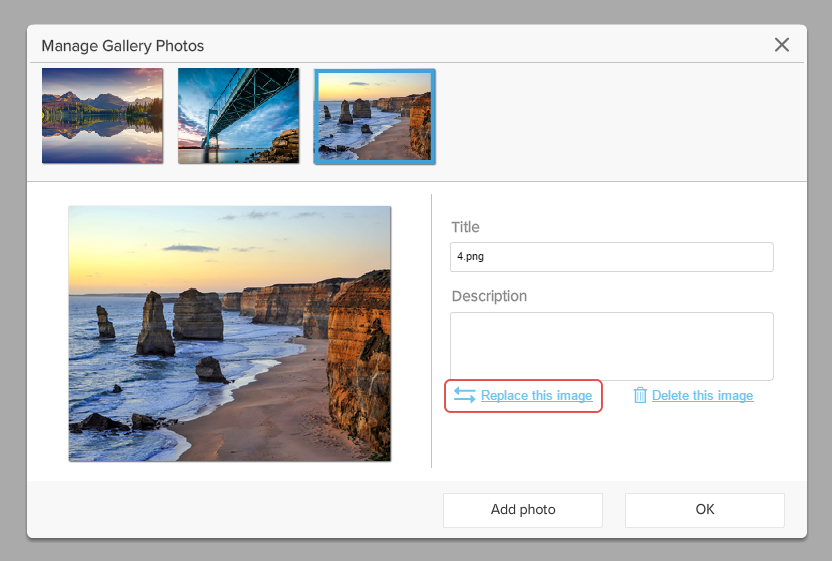The width and height of the screenshot is (832, 561).
Task: Confirm with the OK button
Action: [x=704, y=510]
